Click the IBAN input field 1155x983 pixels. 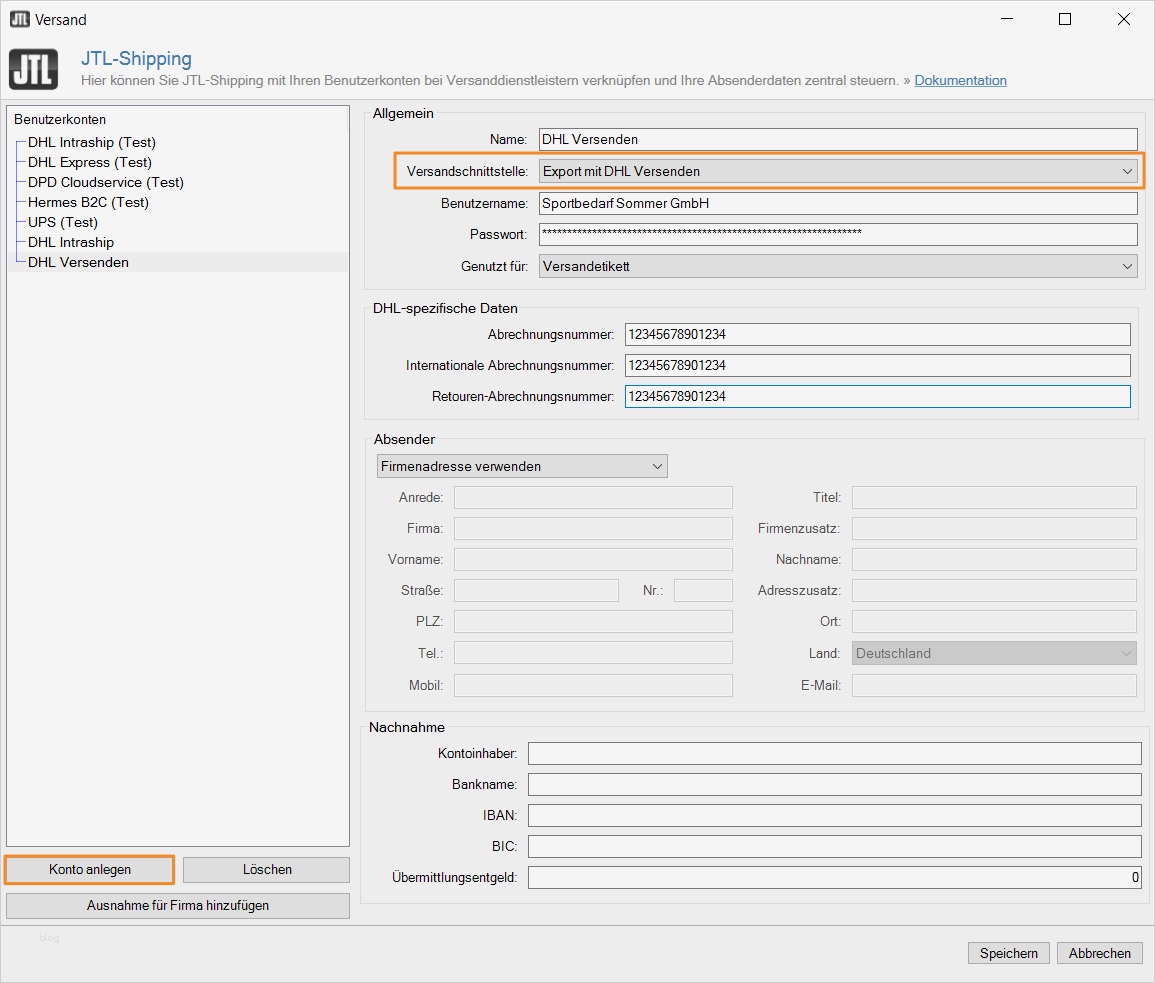(x=834, y=815)
